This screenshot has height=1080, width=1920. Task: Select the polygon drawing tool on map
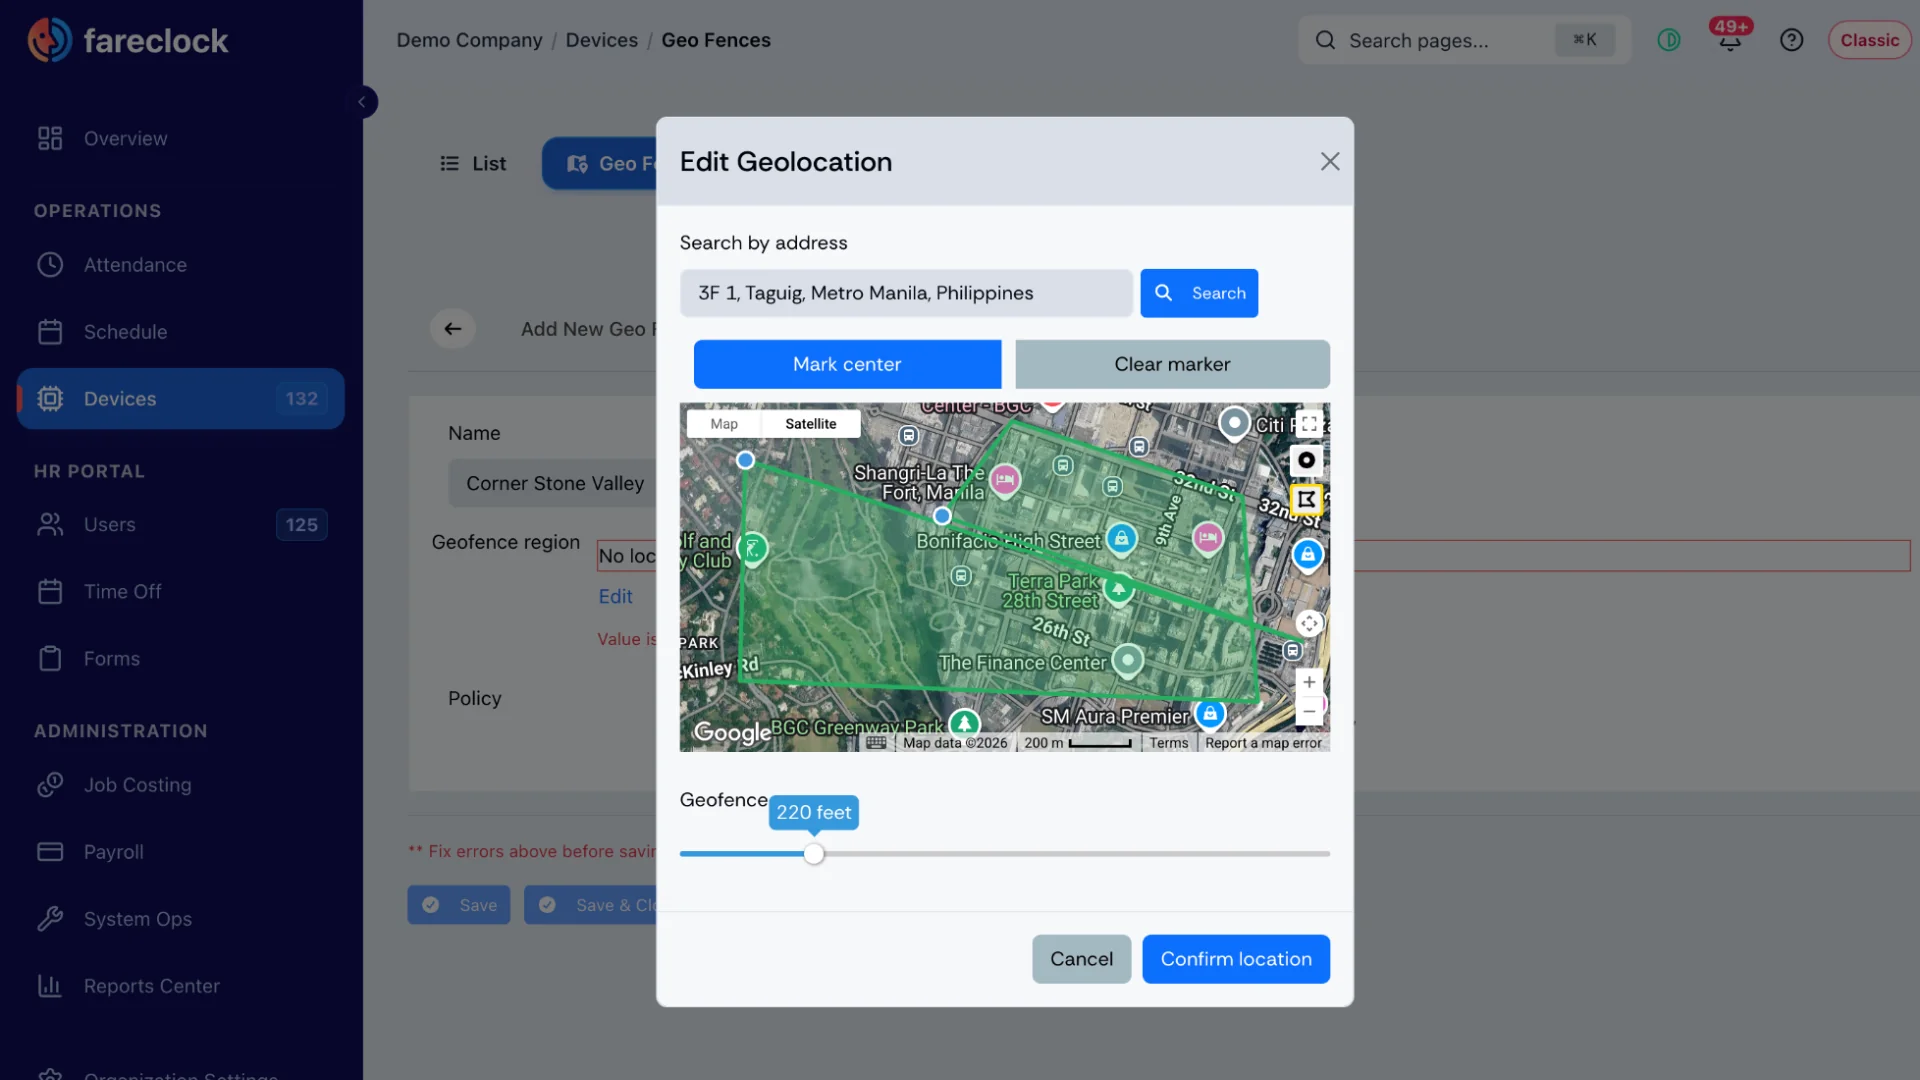click(1306, 498)
